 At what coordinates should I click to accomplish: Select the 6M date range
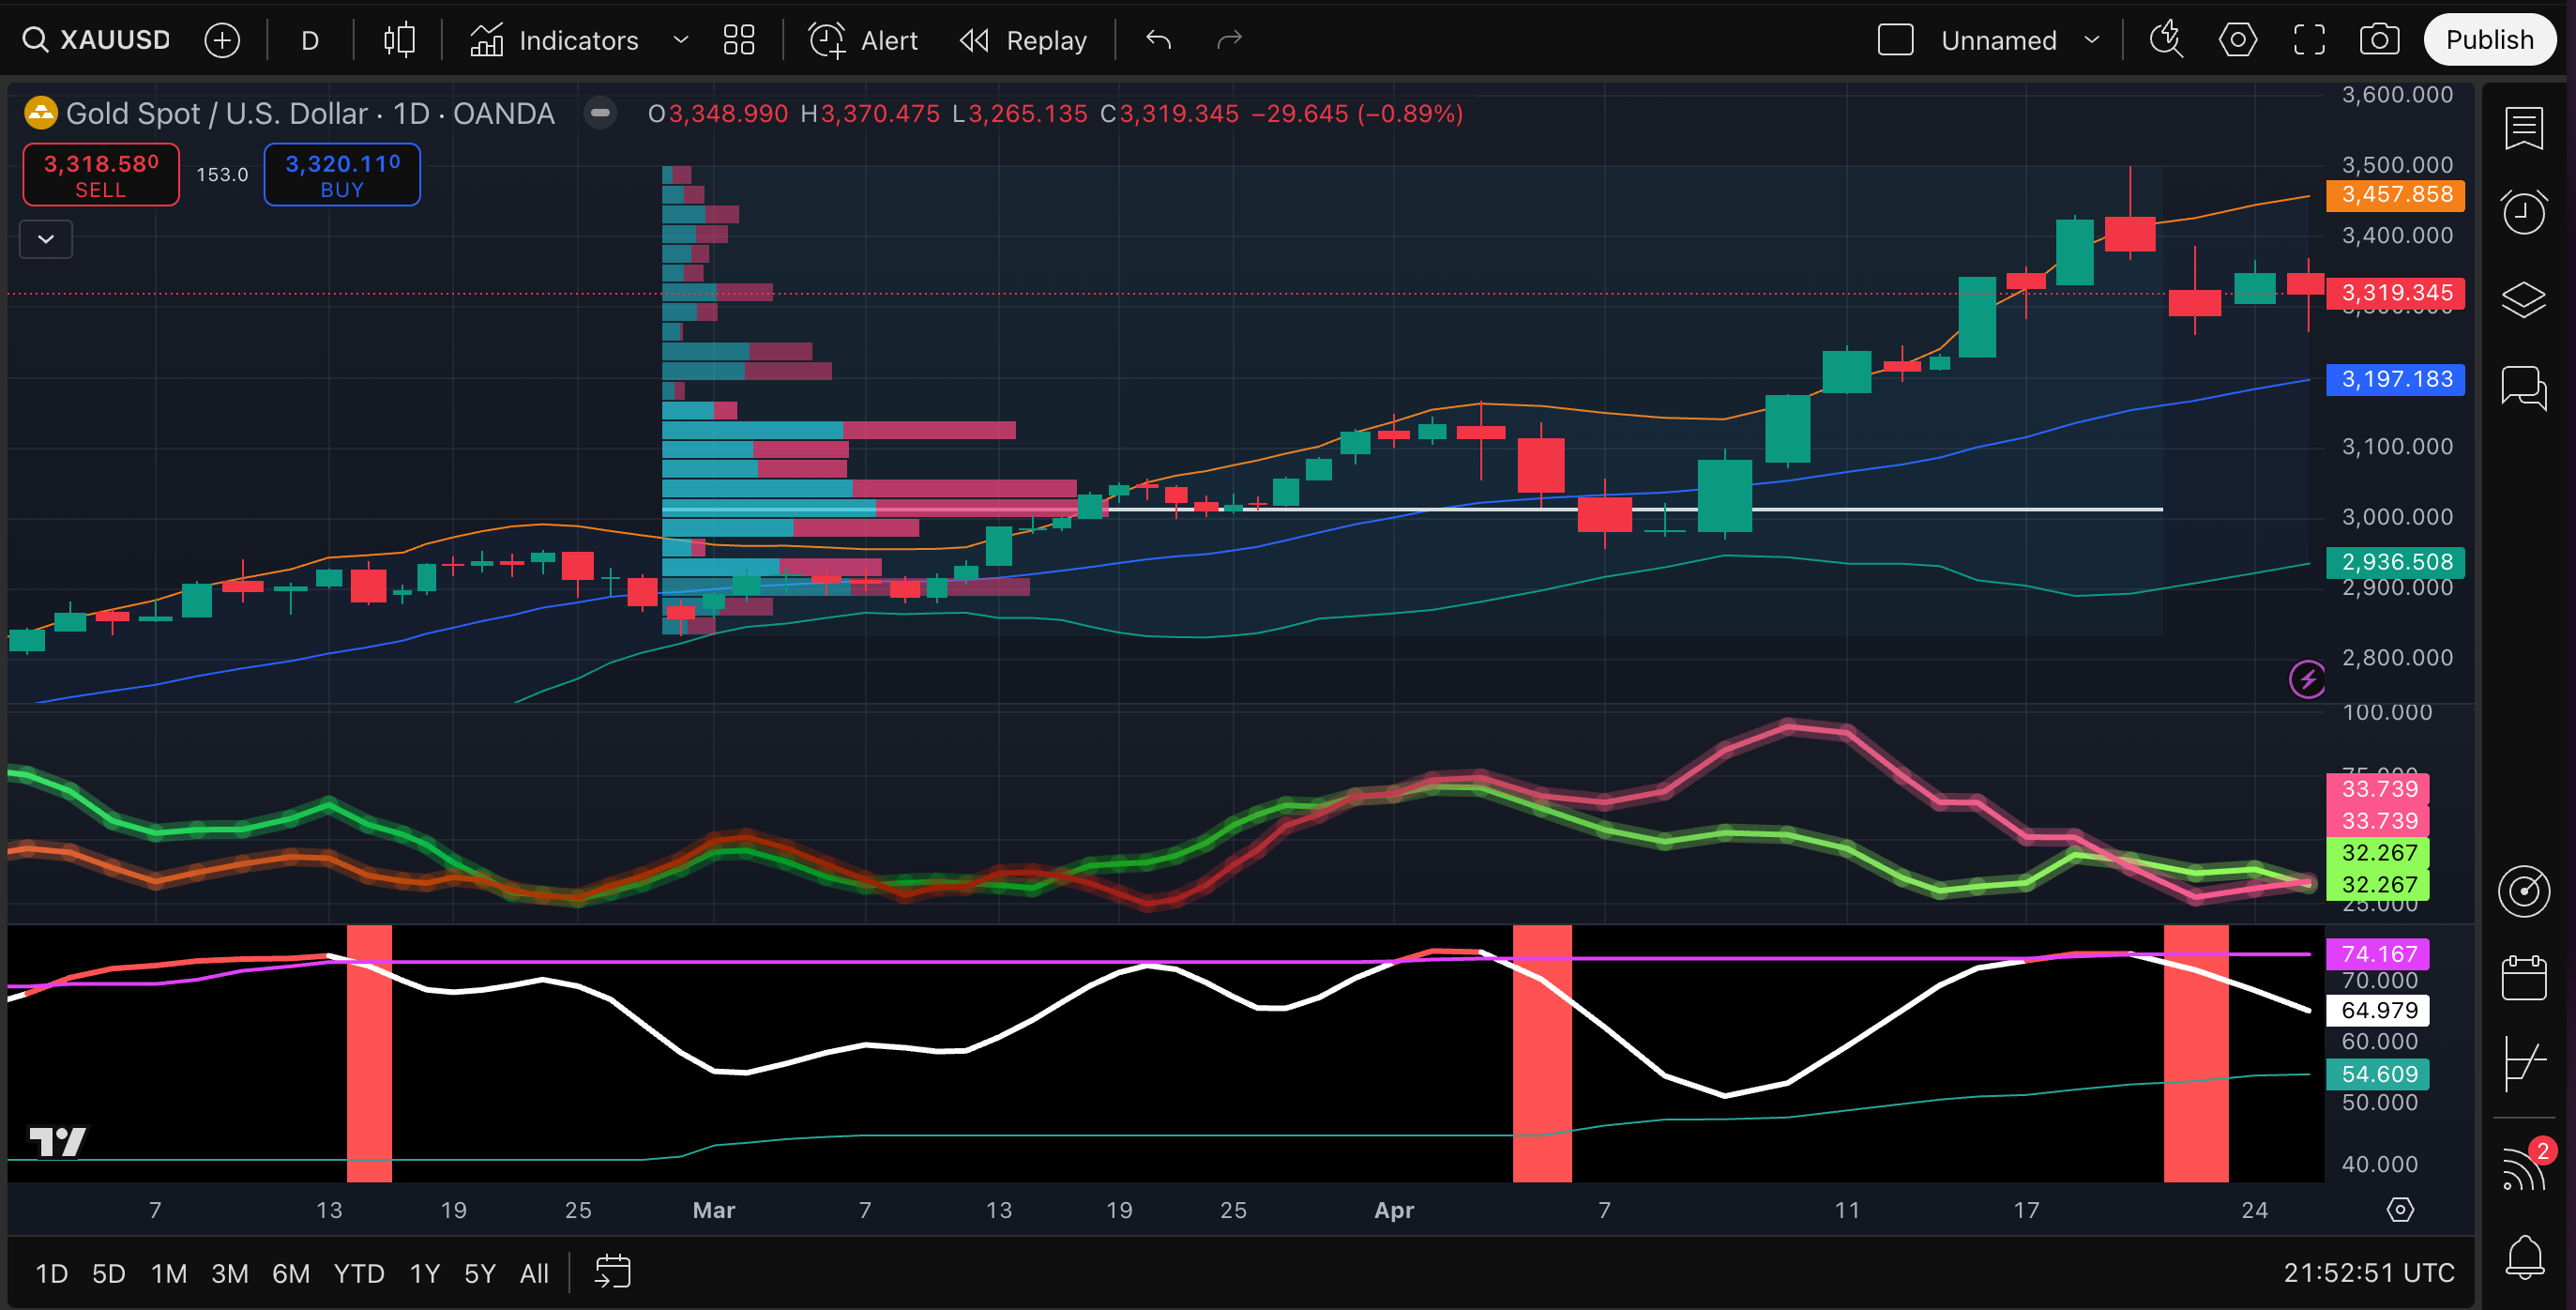(x=291, y=1273)
